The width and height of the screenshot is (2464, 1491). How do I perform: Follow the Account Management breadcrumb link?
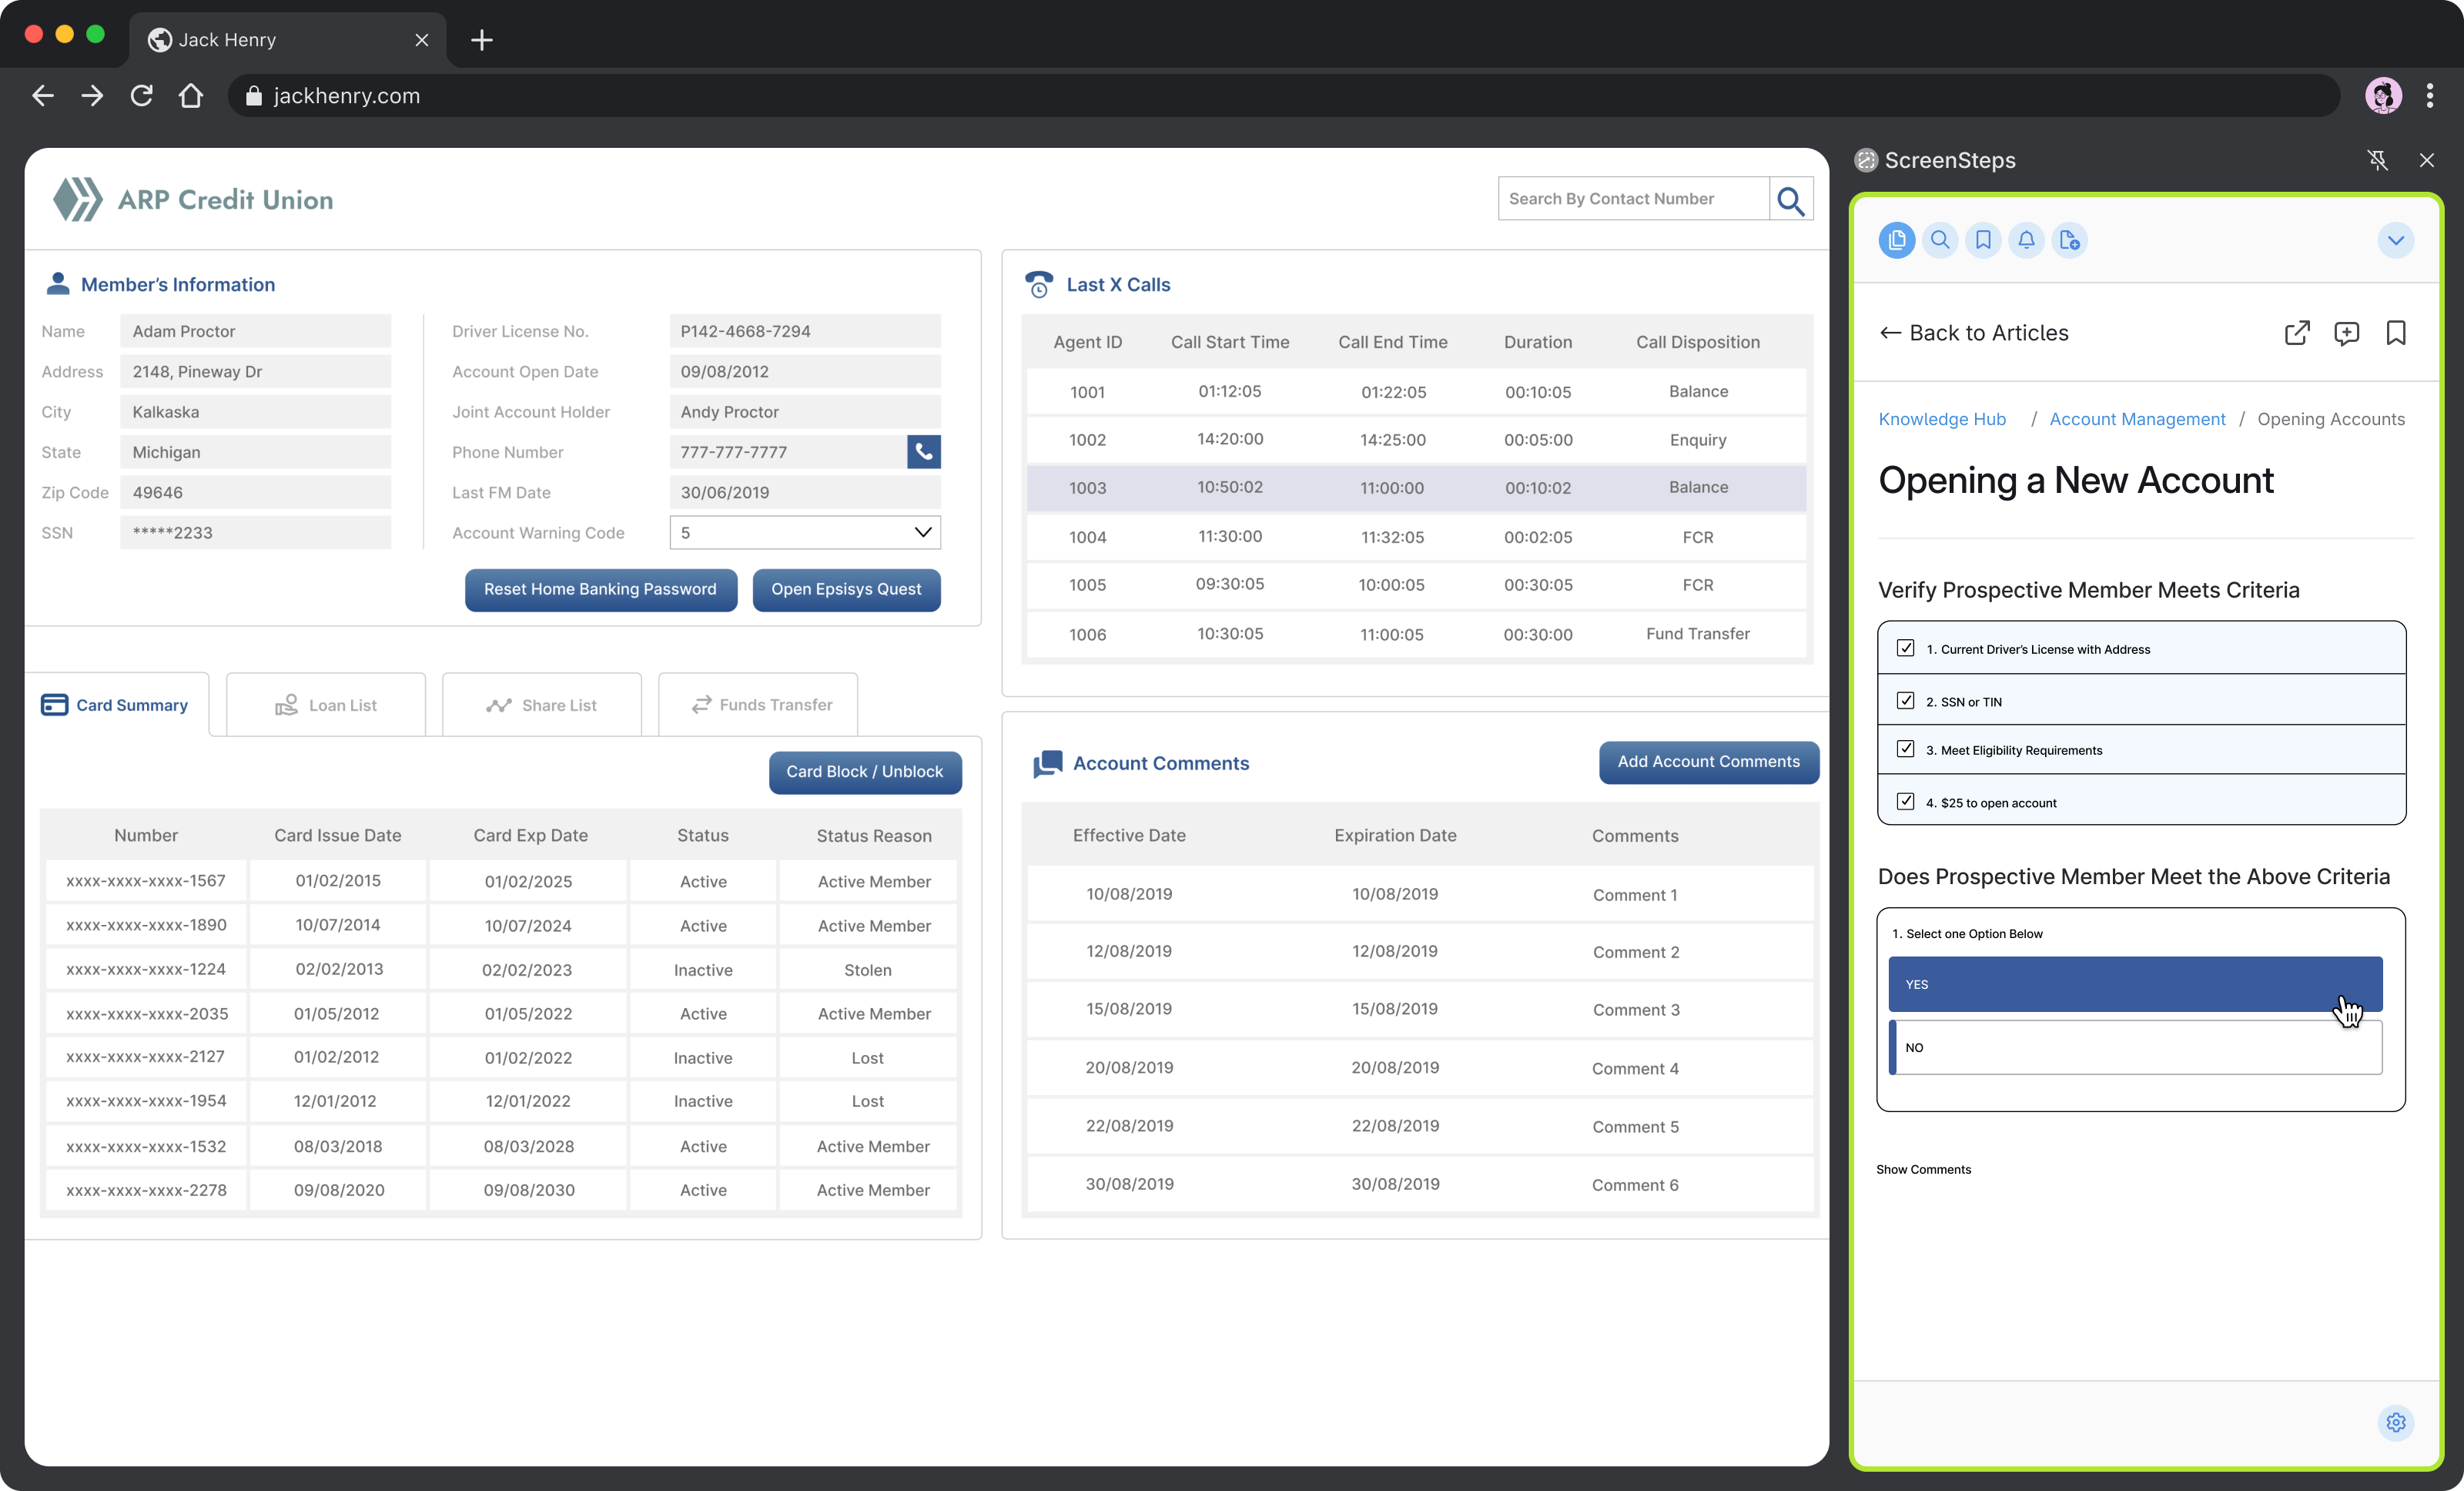2137,419
